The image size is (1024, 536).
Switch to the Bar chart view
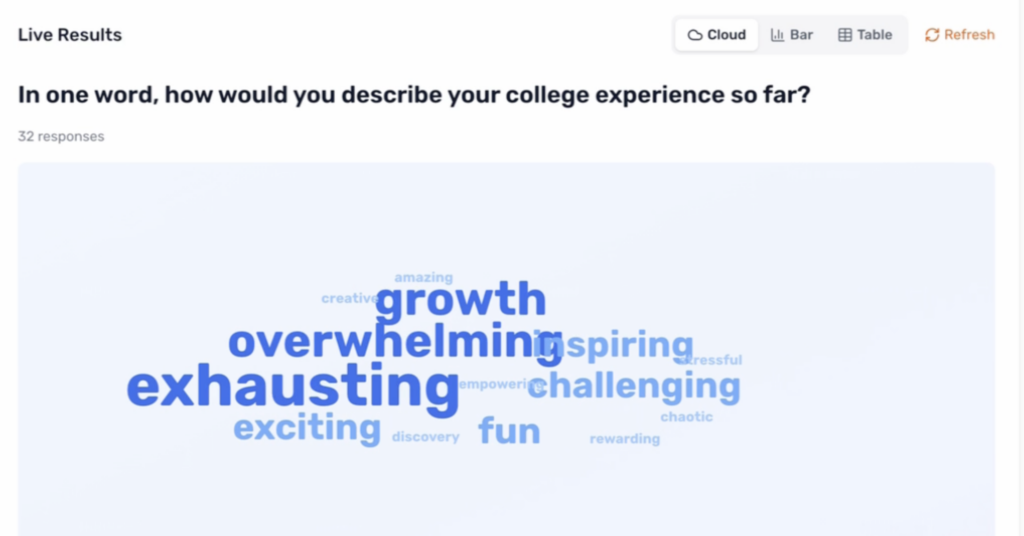792,35
